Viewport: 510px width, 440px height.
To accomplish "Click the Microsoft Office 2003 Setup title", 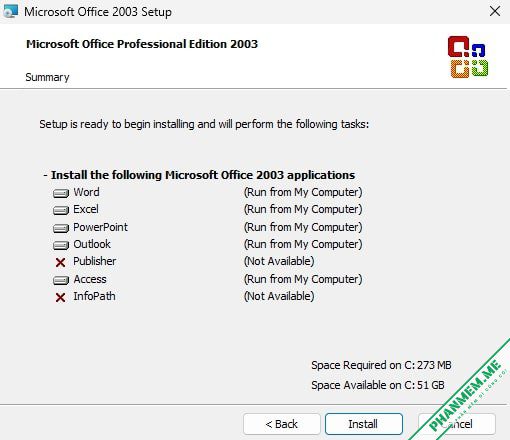I will pos(98,12).
